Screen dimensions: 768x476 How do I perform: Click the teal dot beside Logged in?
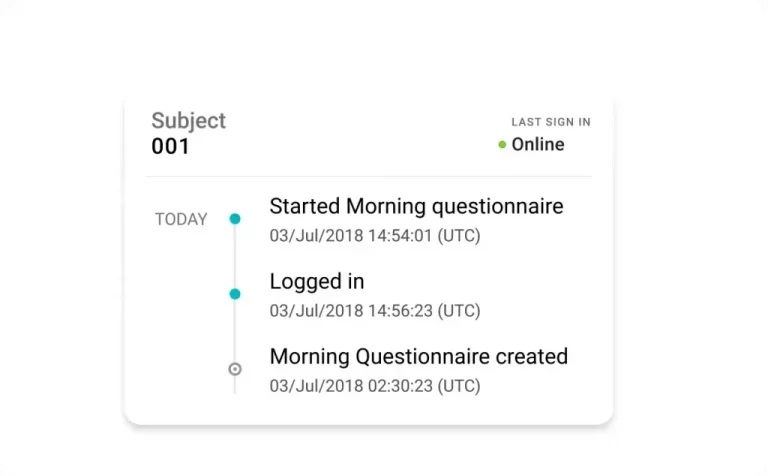click(235, 294)
